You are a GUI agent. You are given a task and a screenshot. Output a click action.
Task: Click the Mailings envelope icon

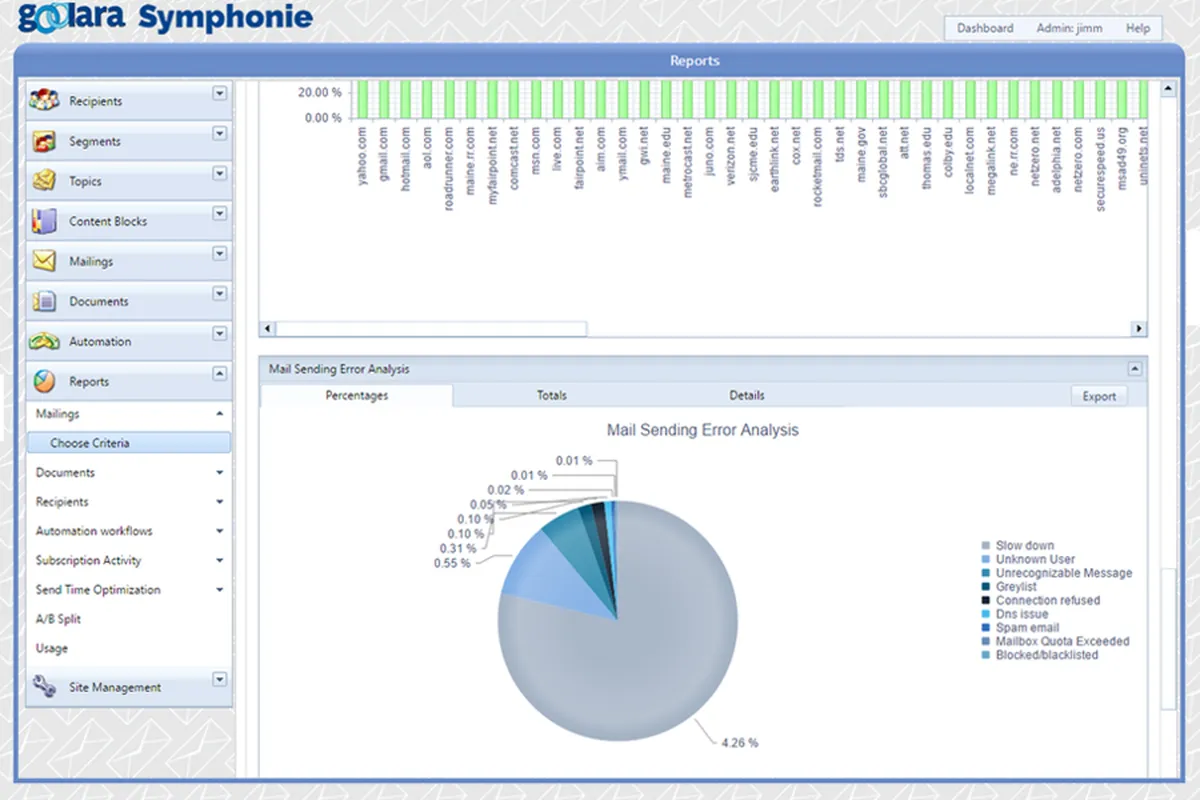[44, 261]
